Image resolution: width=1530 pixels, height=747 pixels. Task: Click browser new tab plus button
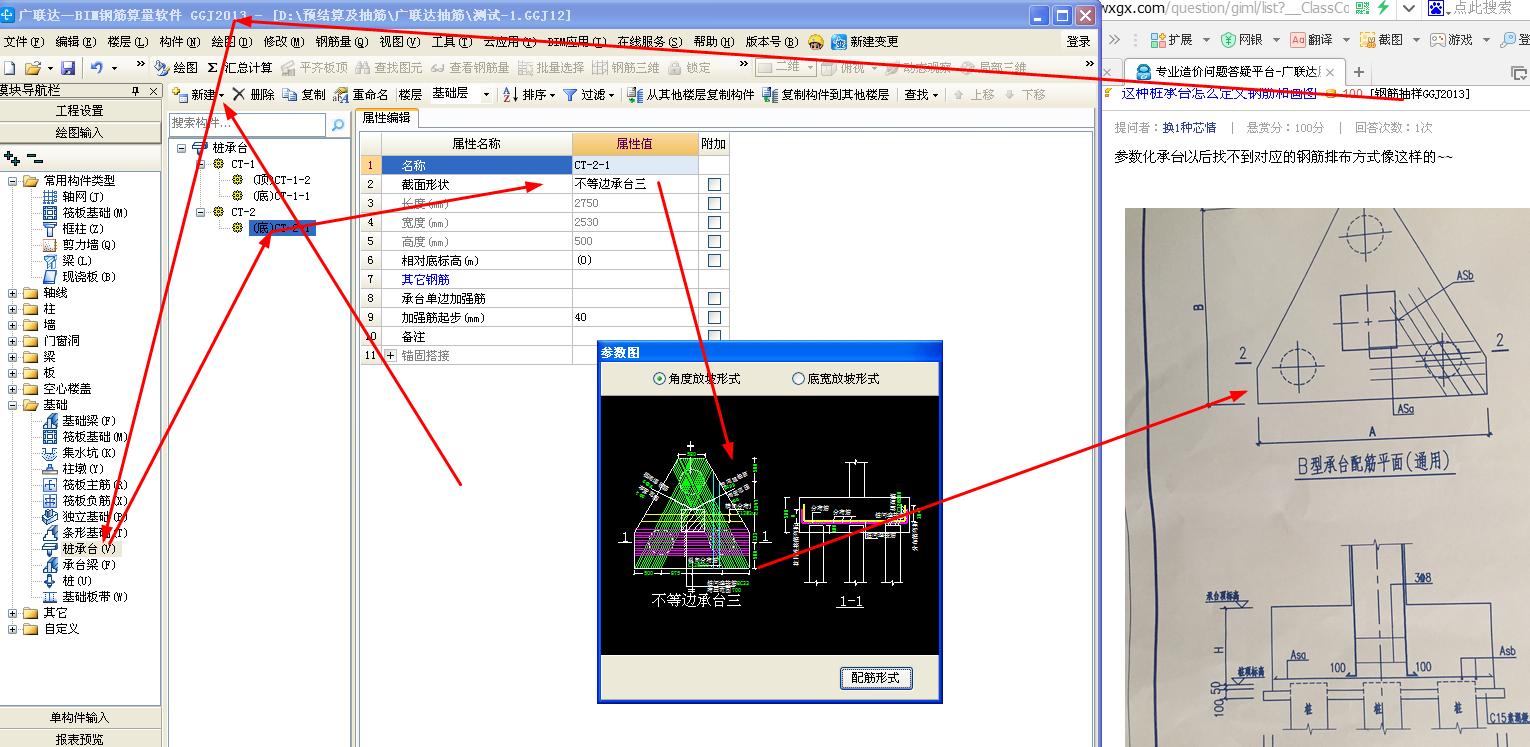1359,72
